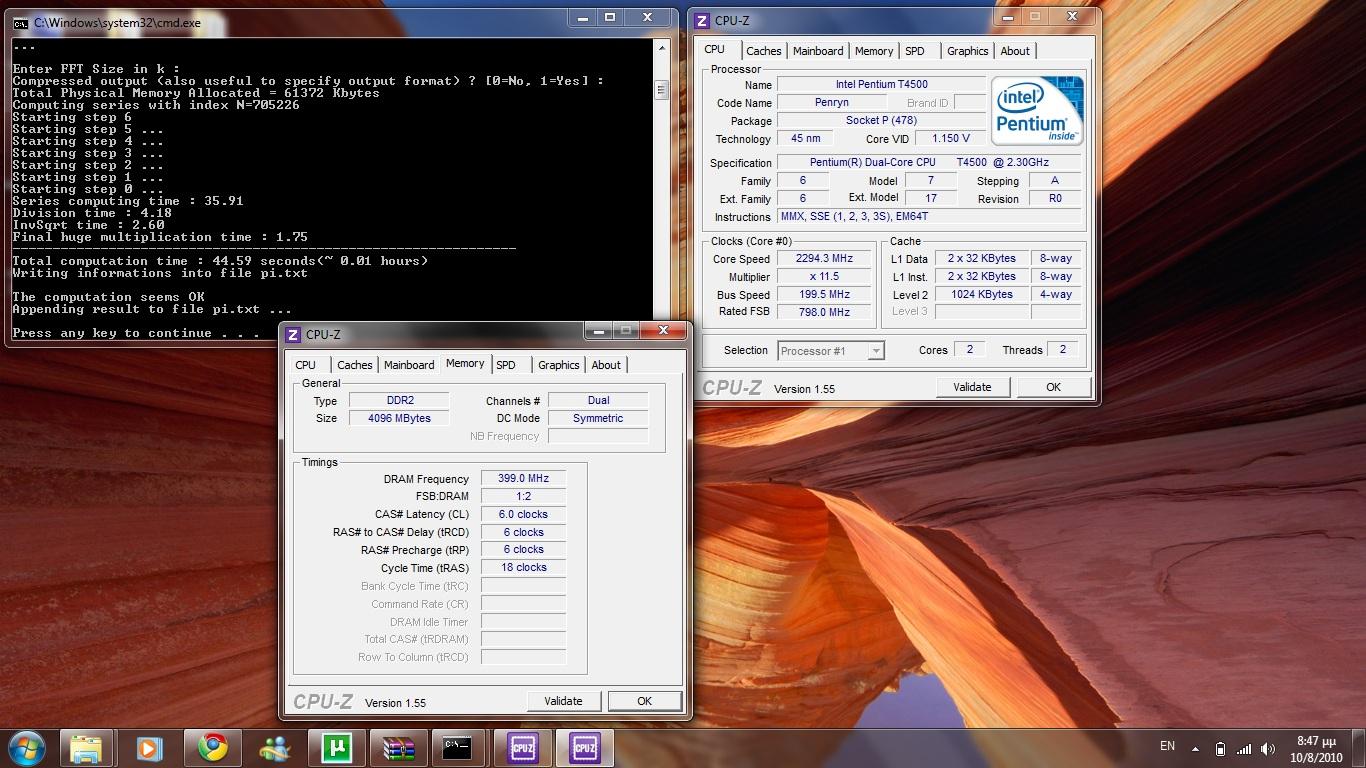Show hidden system tray icons
1366x768 pixels.
1195,748
